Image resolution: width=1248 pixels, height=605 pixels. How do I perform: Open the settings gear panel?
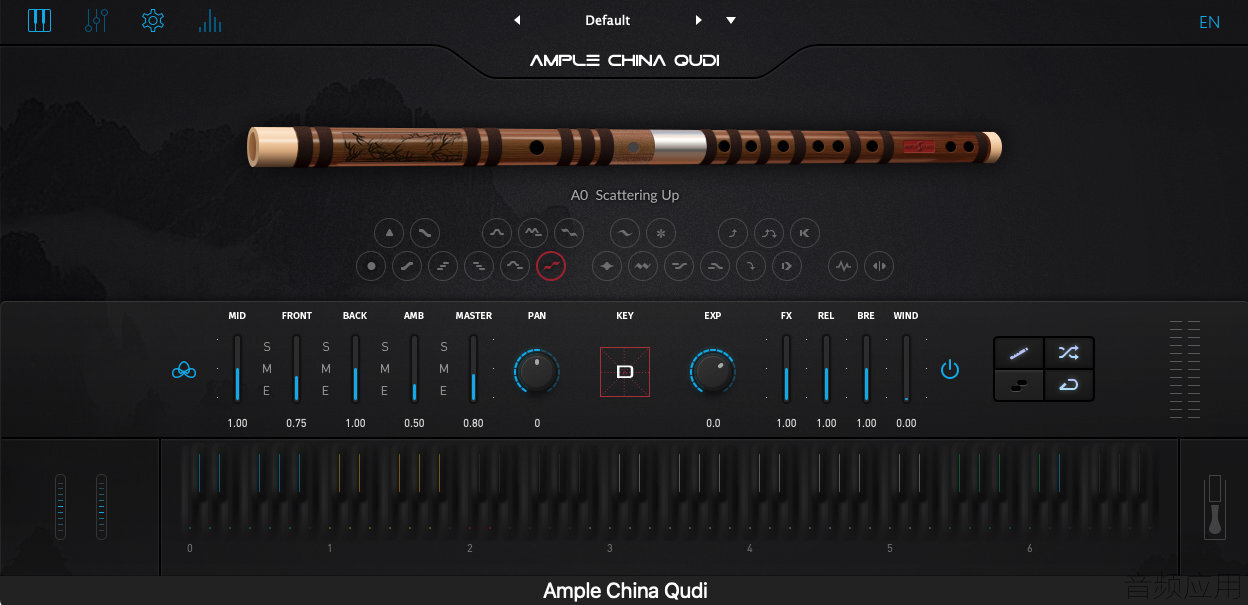coord(153,20)
